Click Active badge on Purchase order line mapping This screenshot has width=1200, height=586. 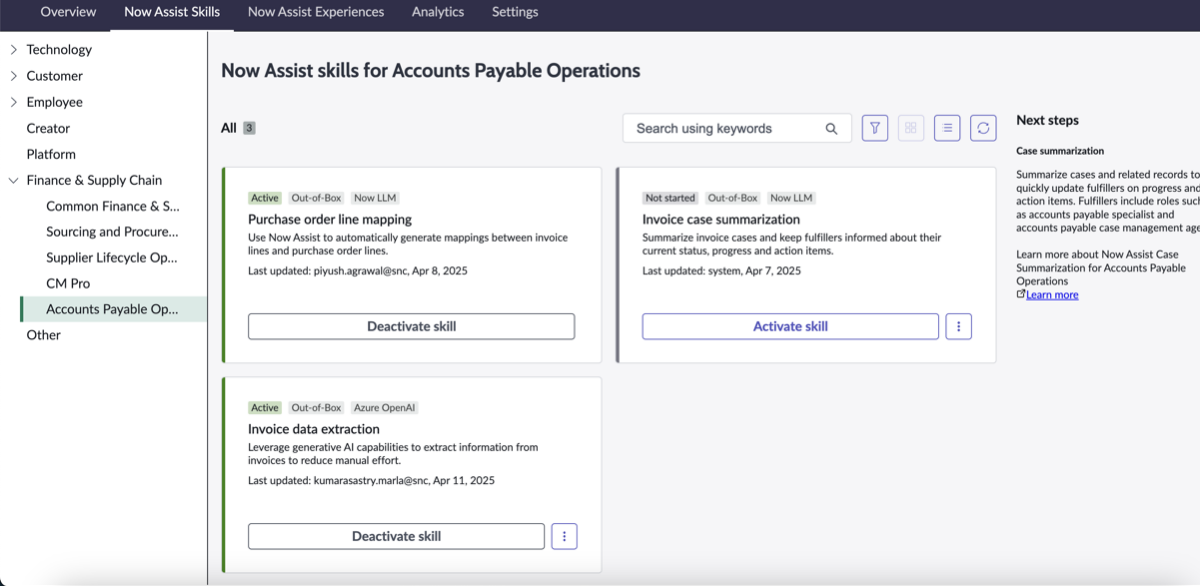pyautogui.click(x=265, y=198)
